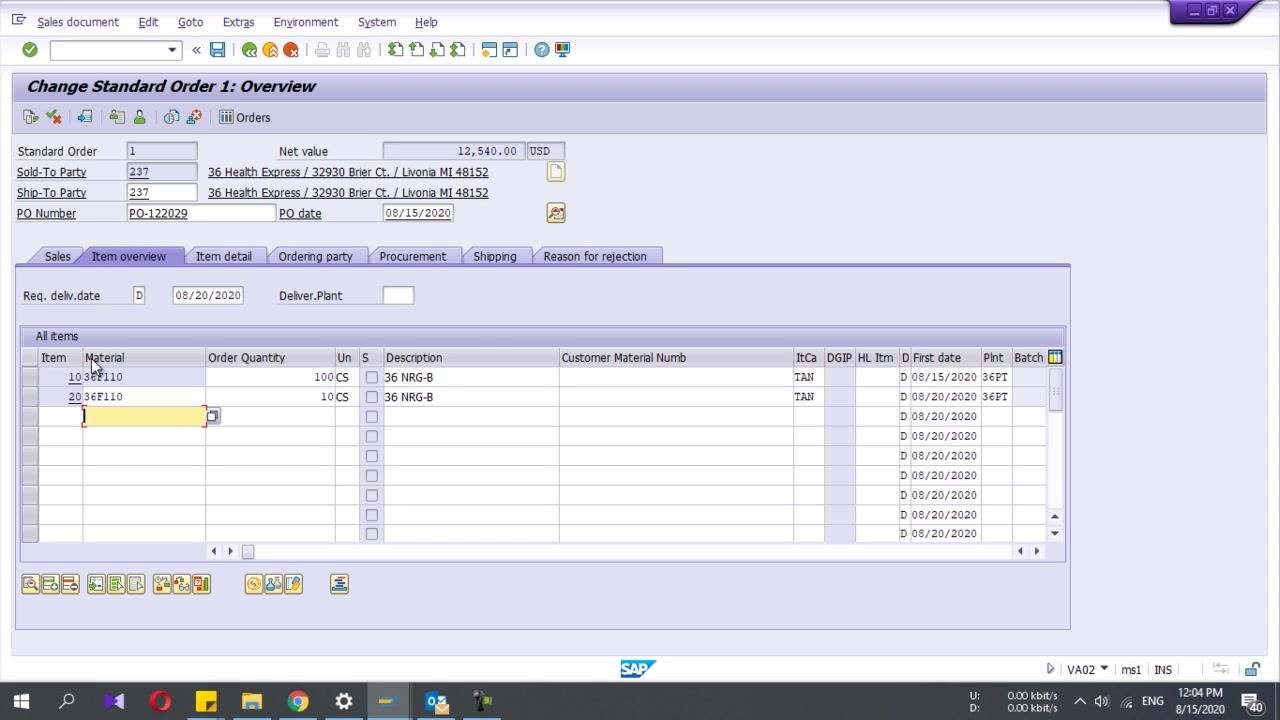Click the insert item row icon

point(50,584)
